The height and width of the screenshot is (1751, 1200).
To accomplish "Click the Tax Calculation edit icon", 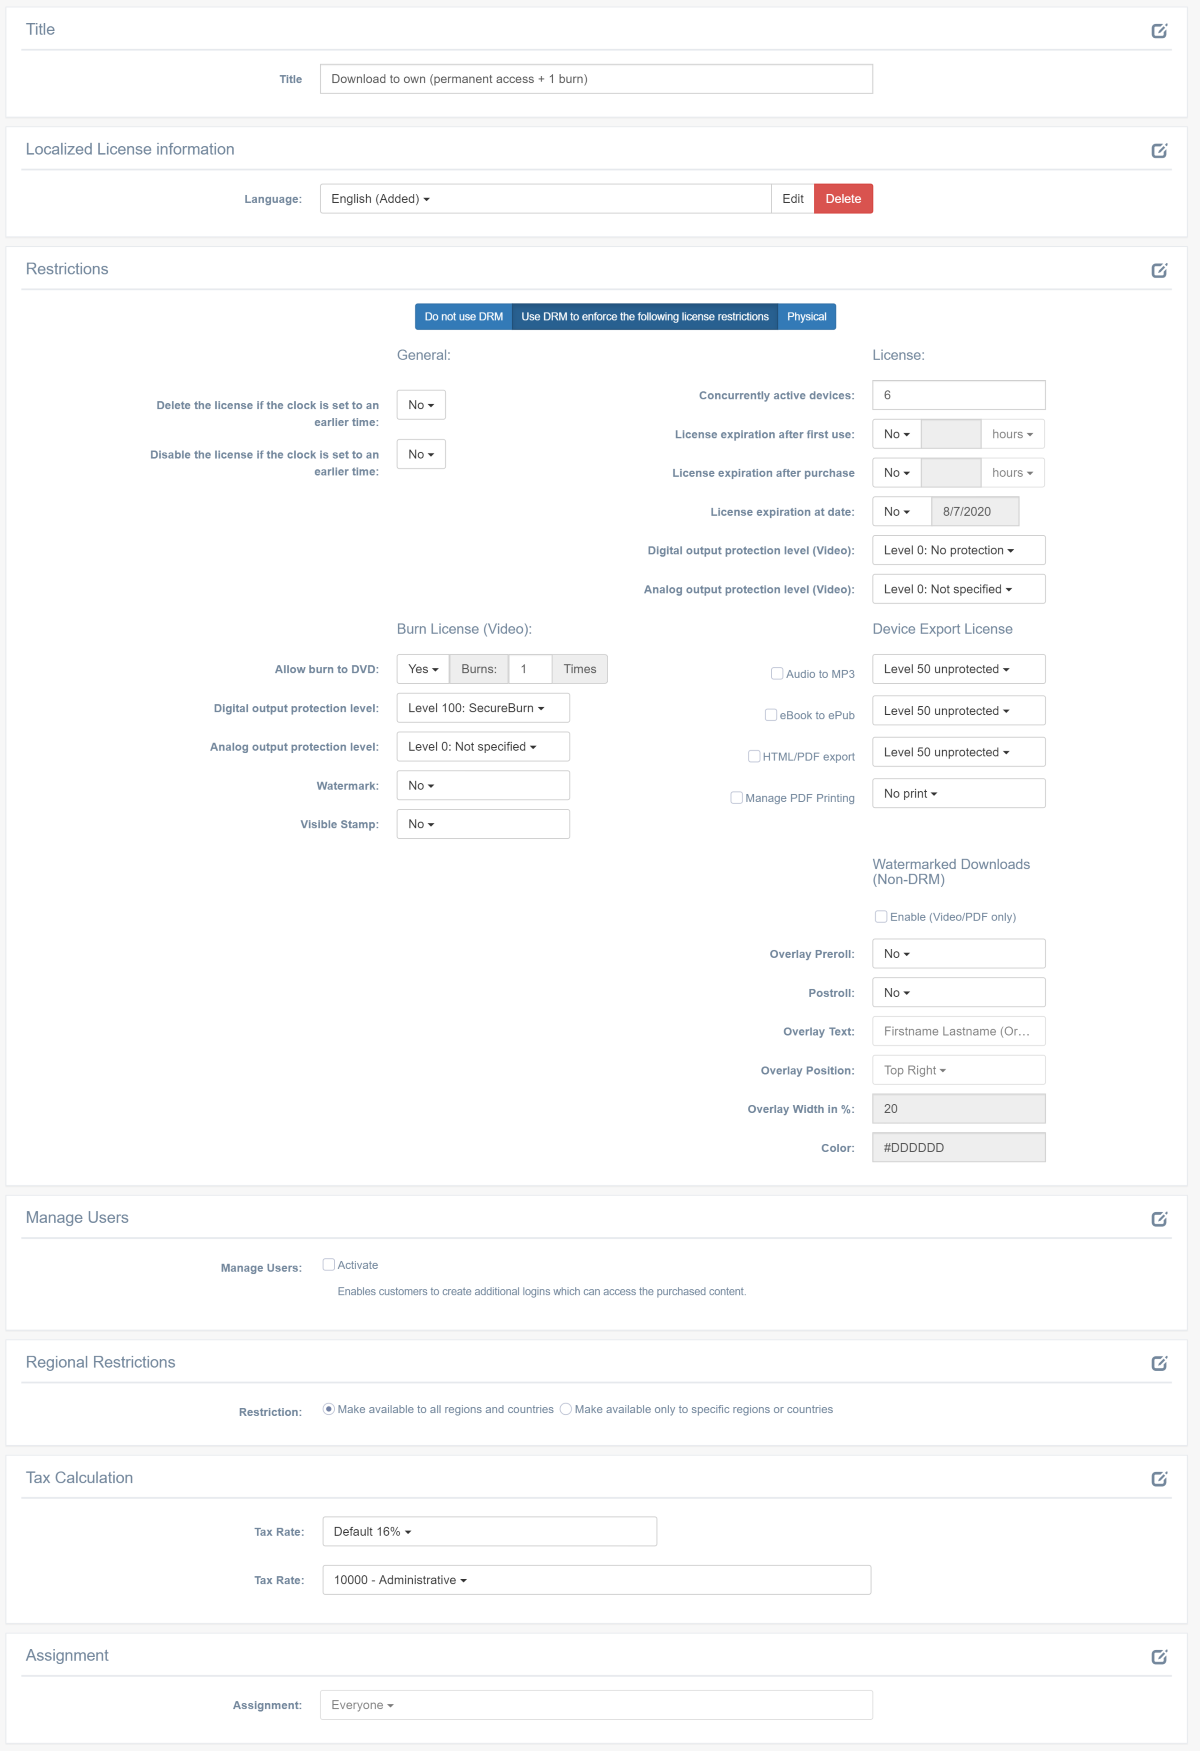I will [x=1159, y=1479].
